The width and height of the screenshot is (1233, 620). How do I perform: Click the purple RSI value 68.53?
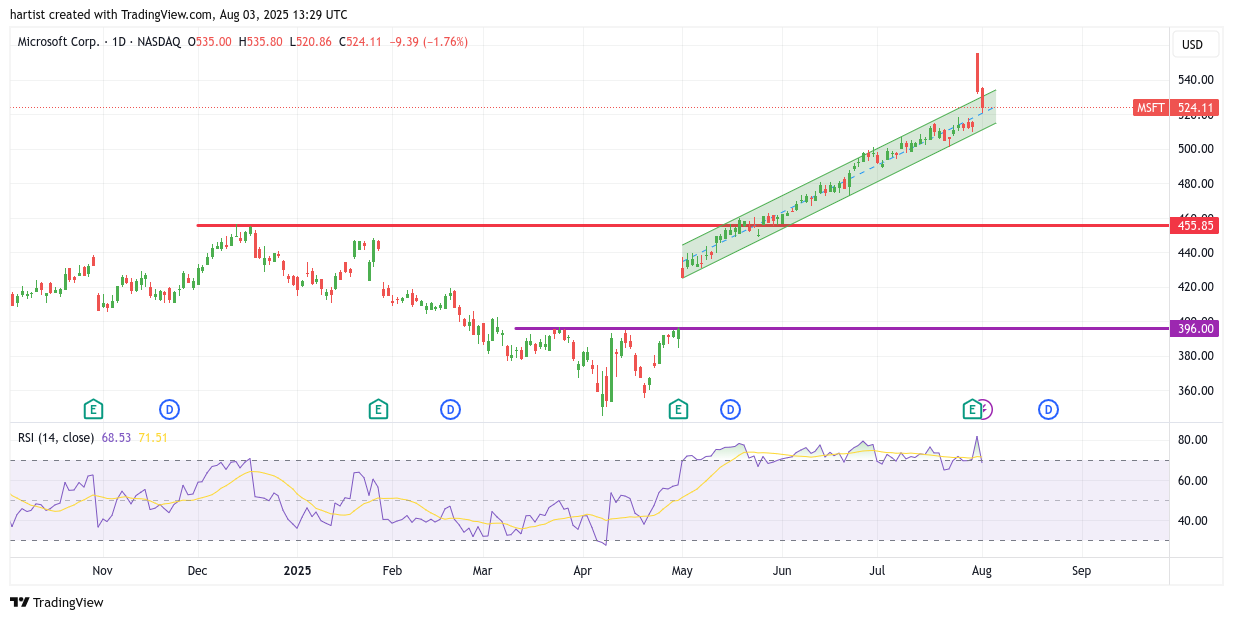[x=116, y=437]
